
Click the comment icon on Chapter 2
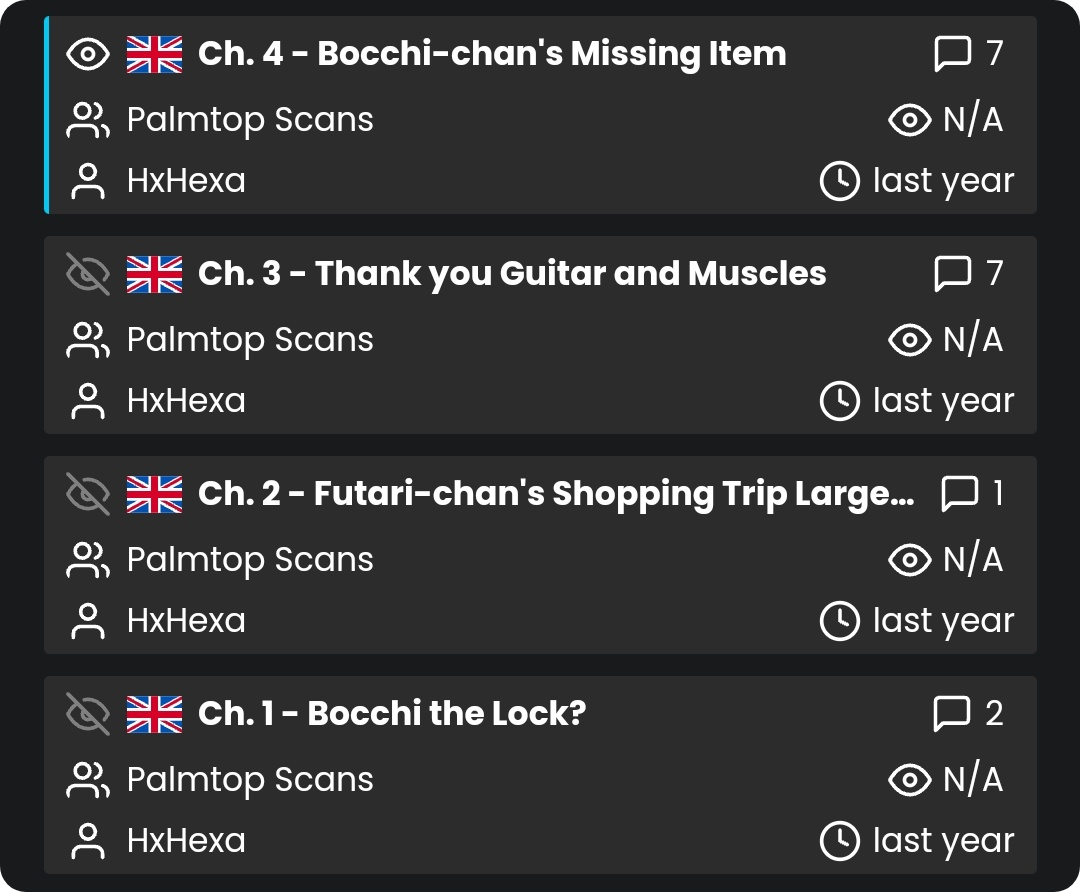[x=960, y=494]
